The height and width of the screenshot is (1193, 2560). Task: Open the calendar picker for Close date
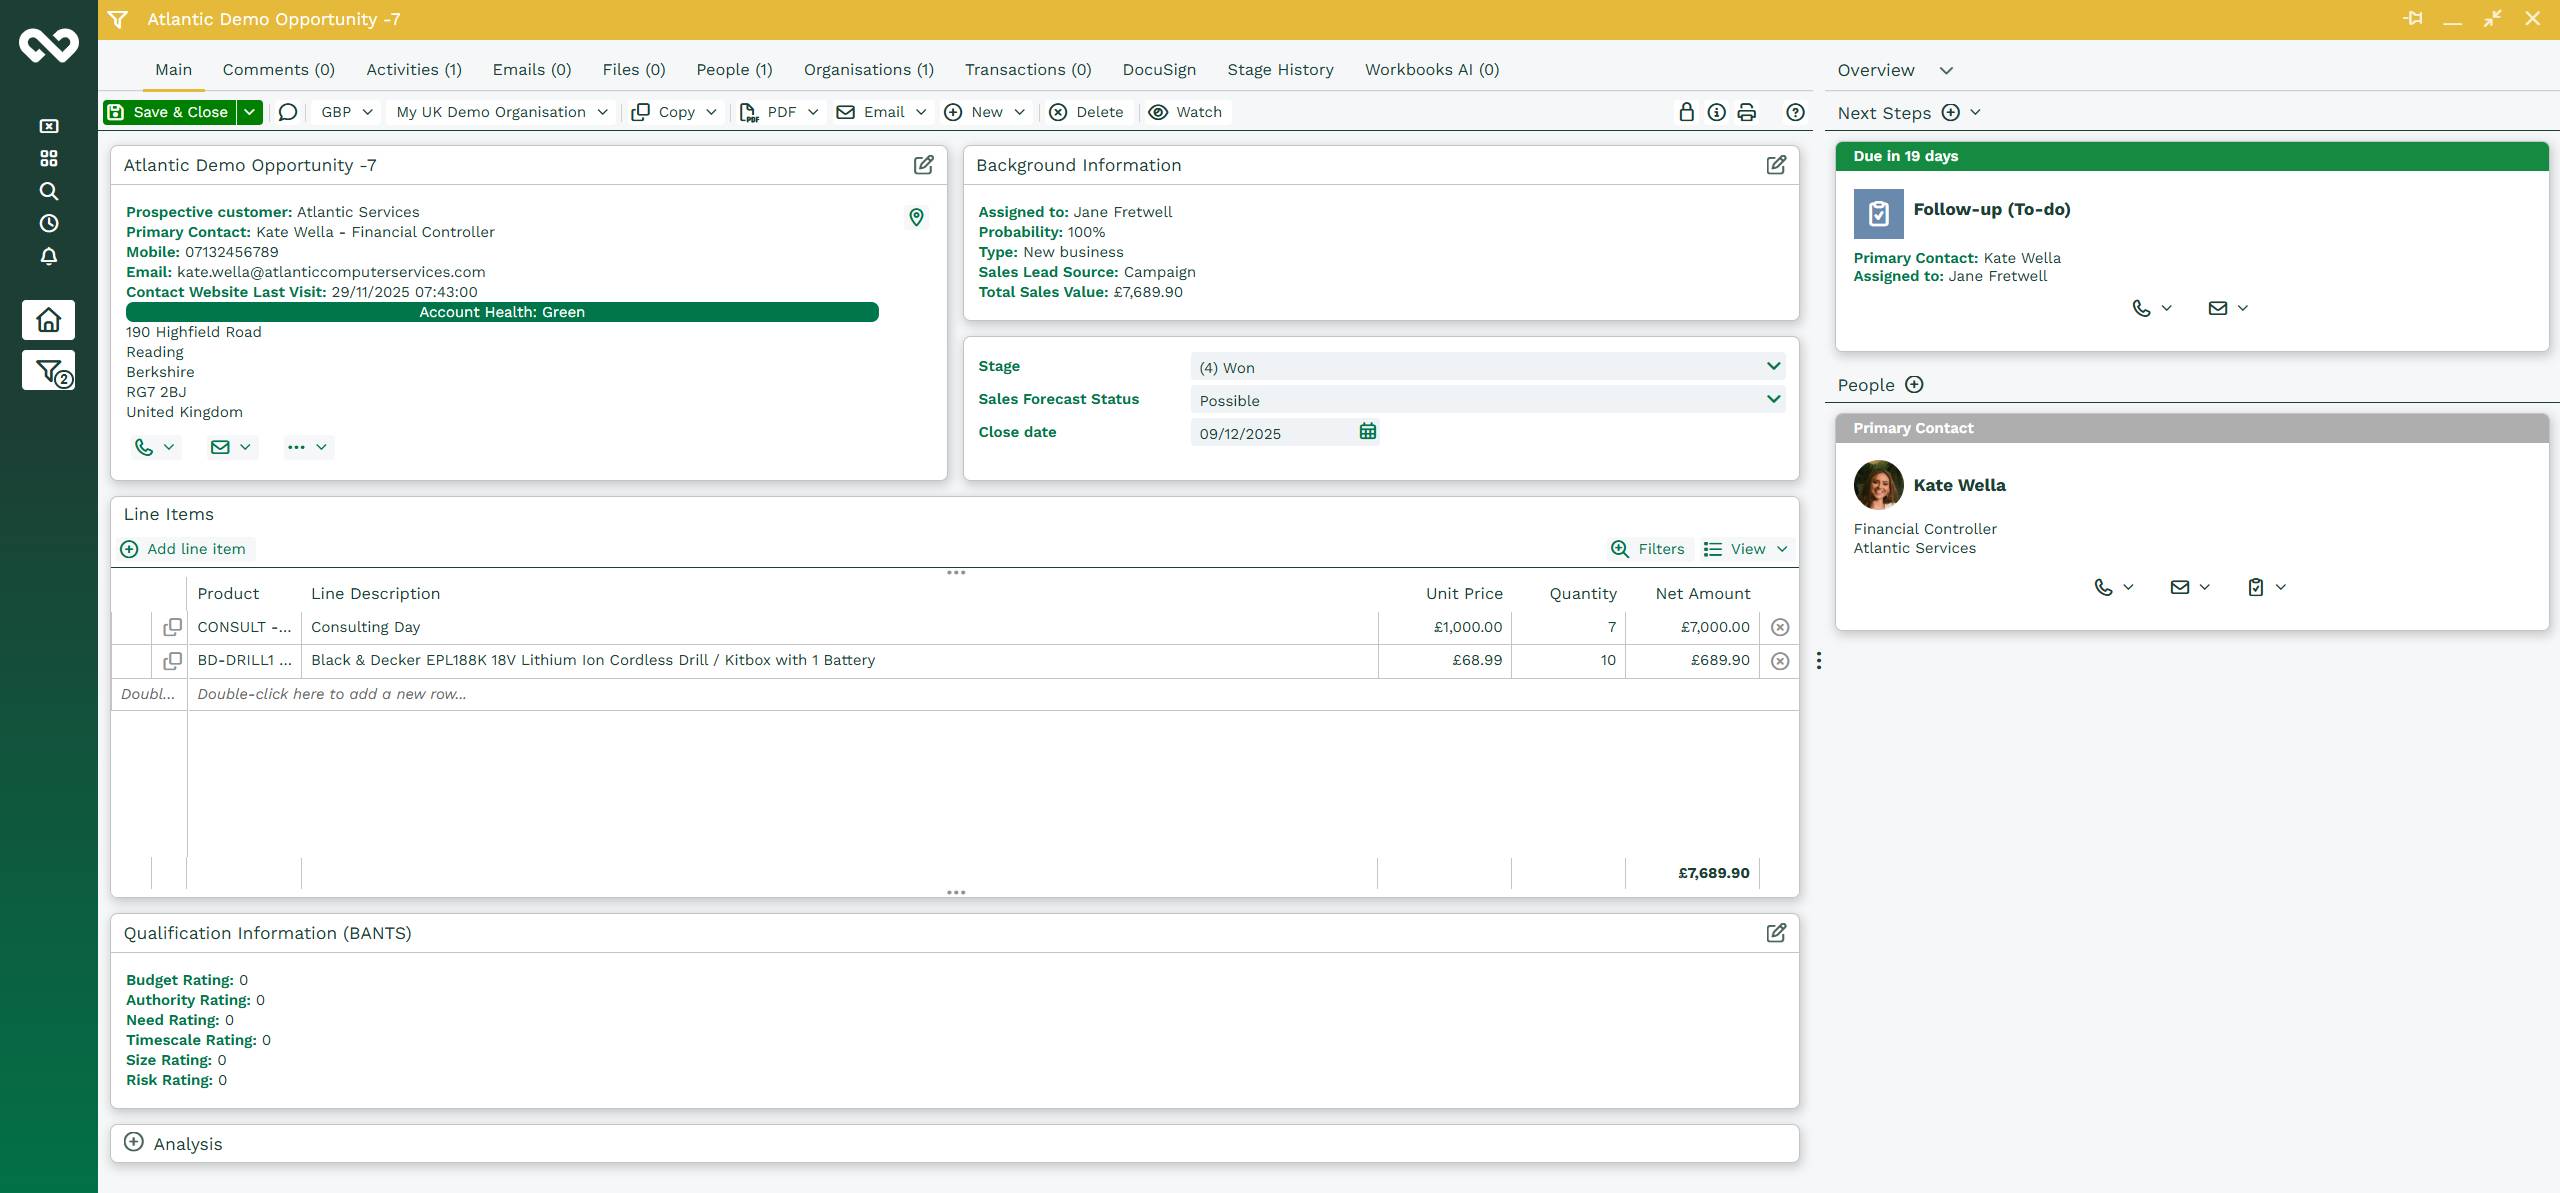(x=1367, y=432)
